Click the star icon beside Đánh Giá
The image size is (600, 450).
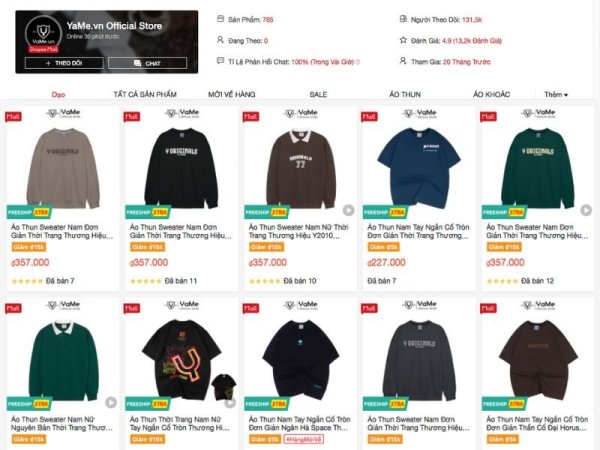pos(403,40)
